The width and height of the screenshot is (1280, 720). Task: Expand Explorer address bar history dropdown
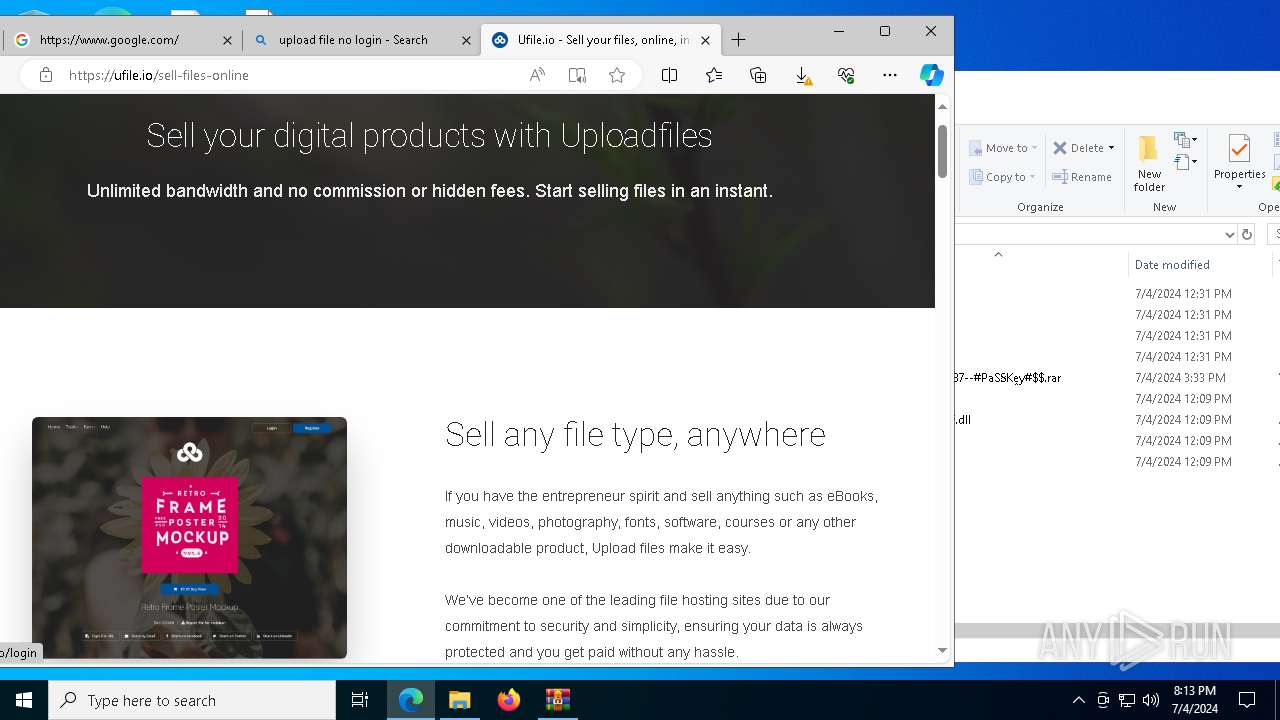click(x=1230, y=234)
